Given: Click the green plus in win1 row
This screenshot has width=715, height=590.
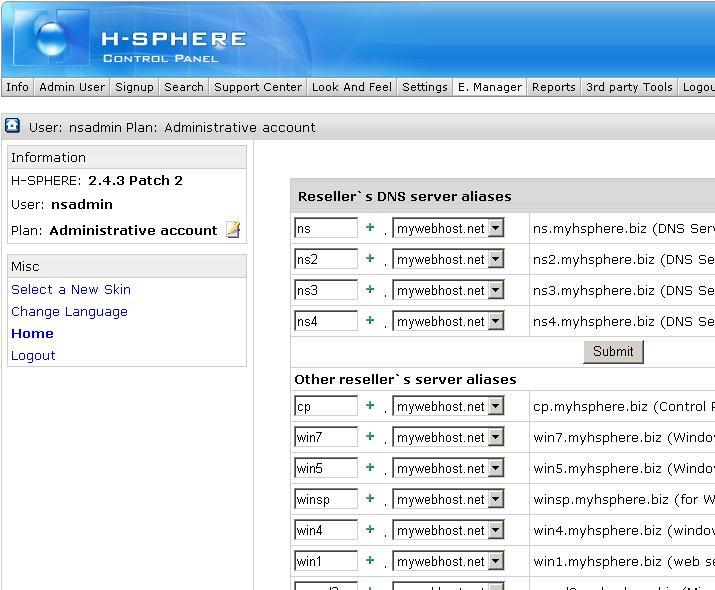Looking at the screenshot, I should [x=370, y=560].
